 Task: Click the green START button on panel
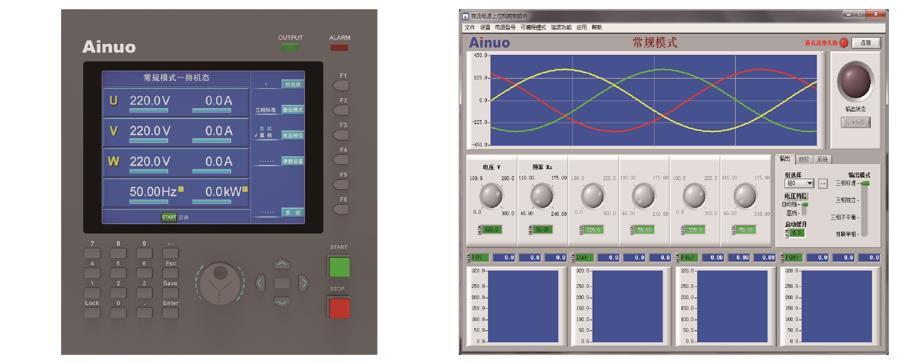[x=339, y=267]
